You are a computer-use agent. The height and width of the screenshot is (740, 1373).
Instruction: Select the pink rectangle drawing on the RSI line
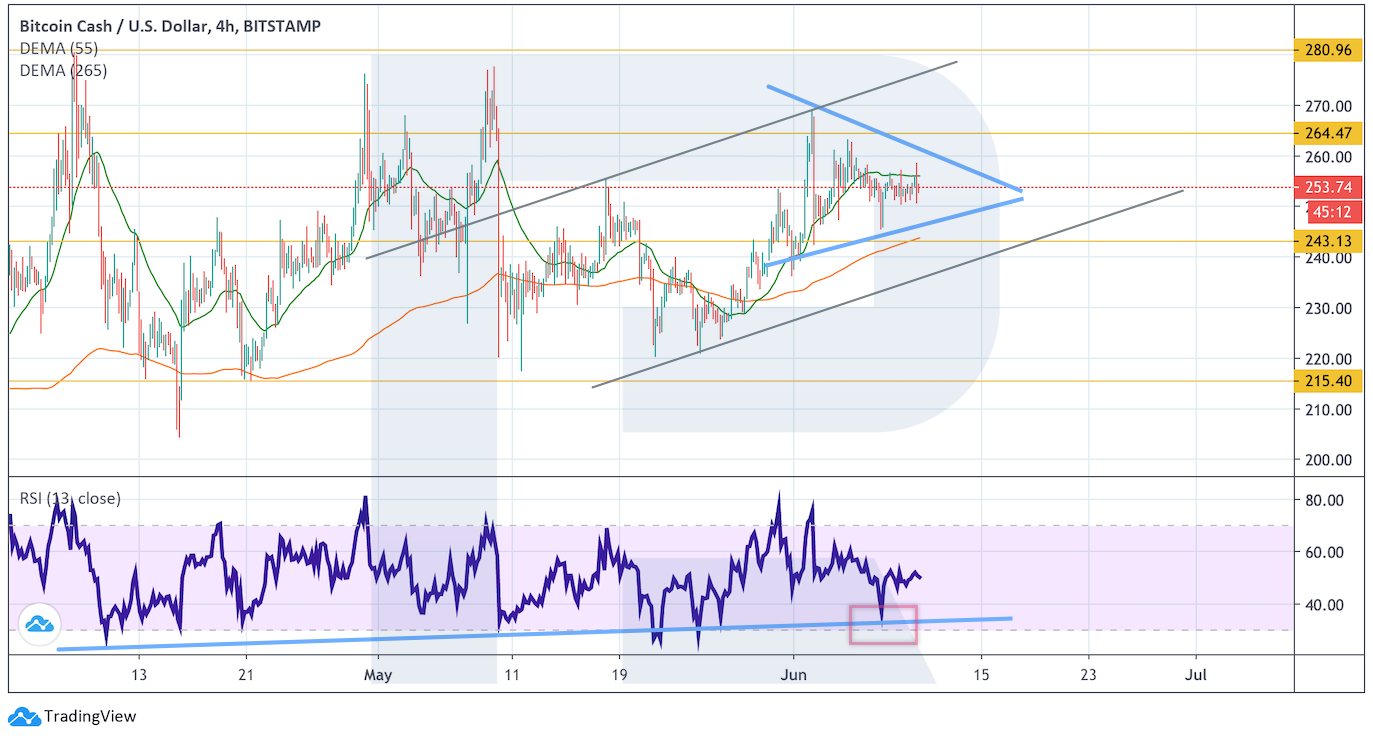tap(883, 624)
